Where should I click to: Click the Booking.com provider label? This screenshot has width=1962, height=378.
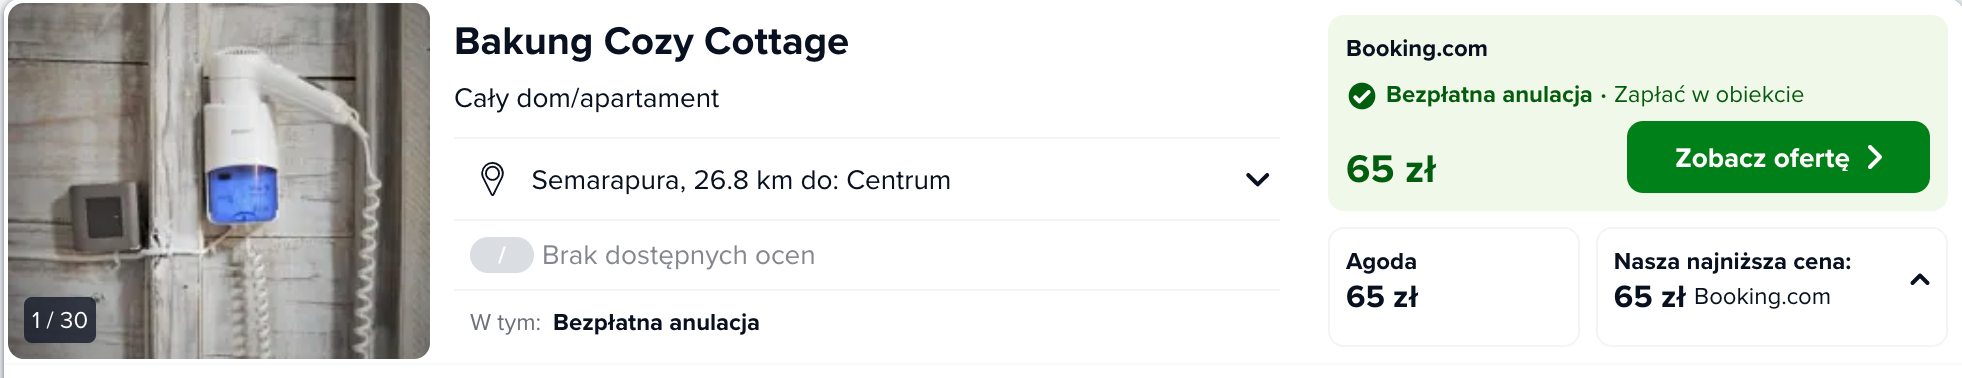click(1416, 48)
